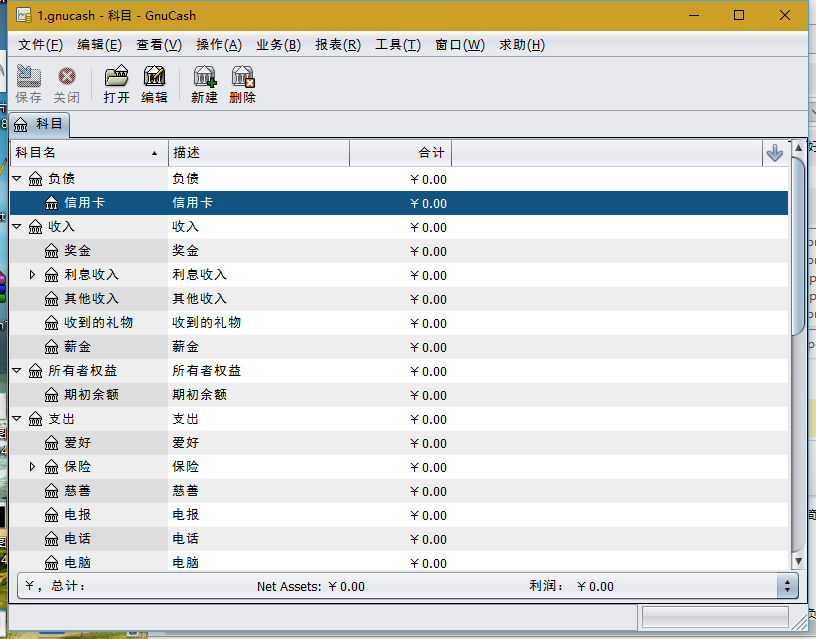The height and width of the screenshot is (639, 816).
Task: Click the account icon beside 薪金
Action: (x=52, y=347)
